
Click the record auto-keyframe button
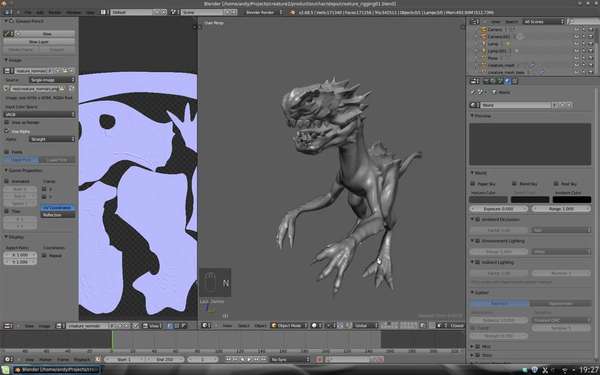tap(320, 360)
